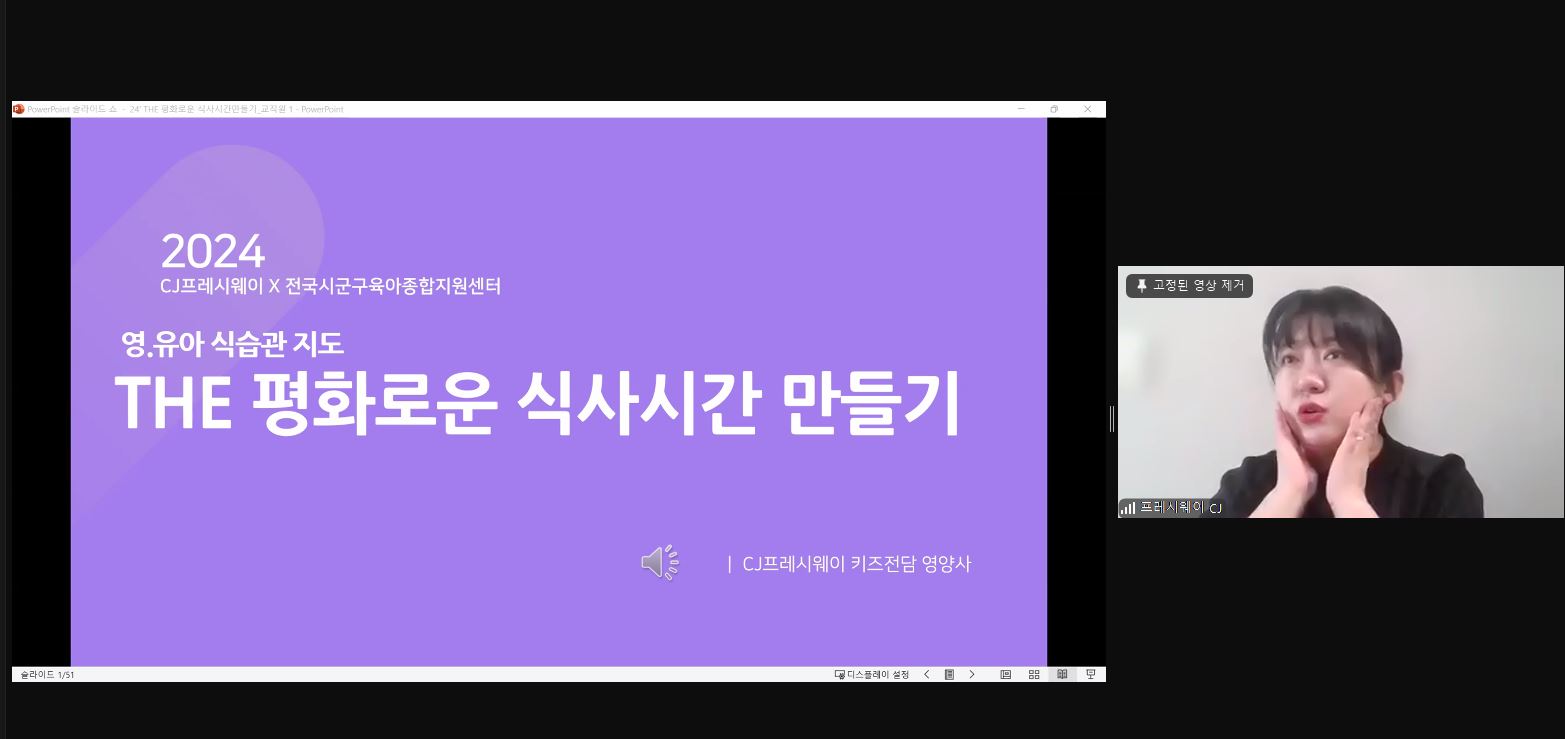Click the 프레시웨이 CJ participant name label

(1181, 508)
